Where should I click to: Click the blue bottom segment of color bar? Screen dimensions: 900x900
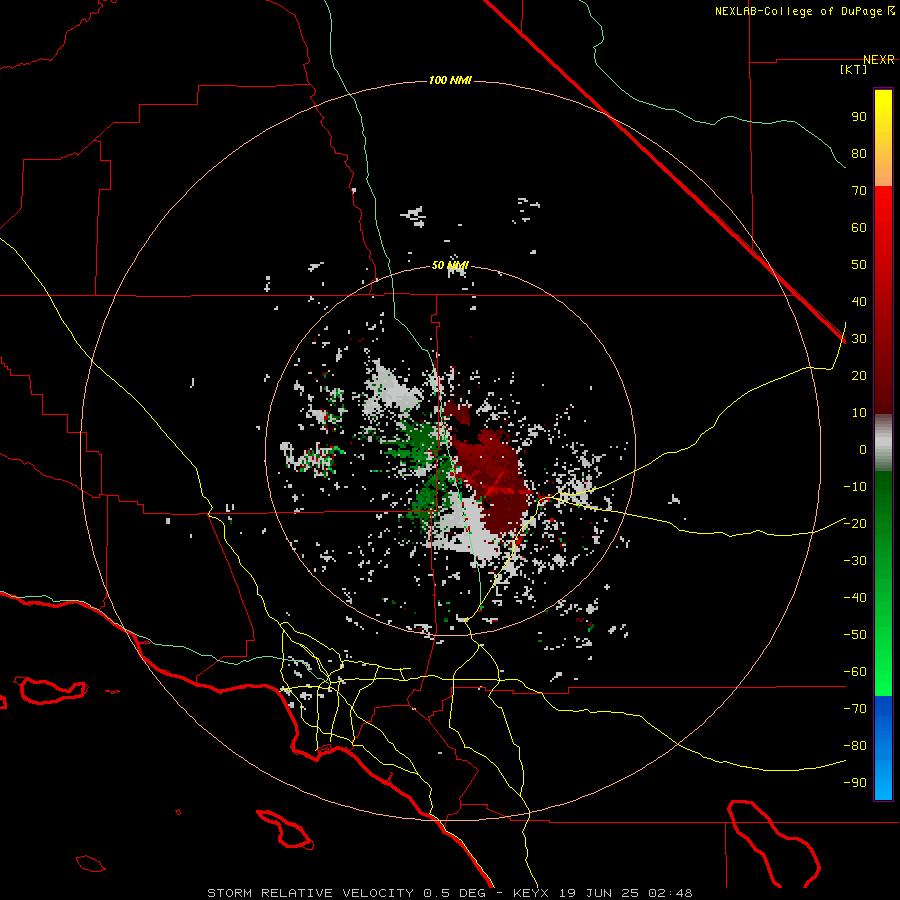tap(883, 748)
